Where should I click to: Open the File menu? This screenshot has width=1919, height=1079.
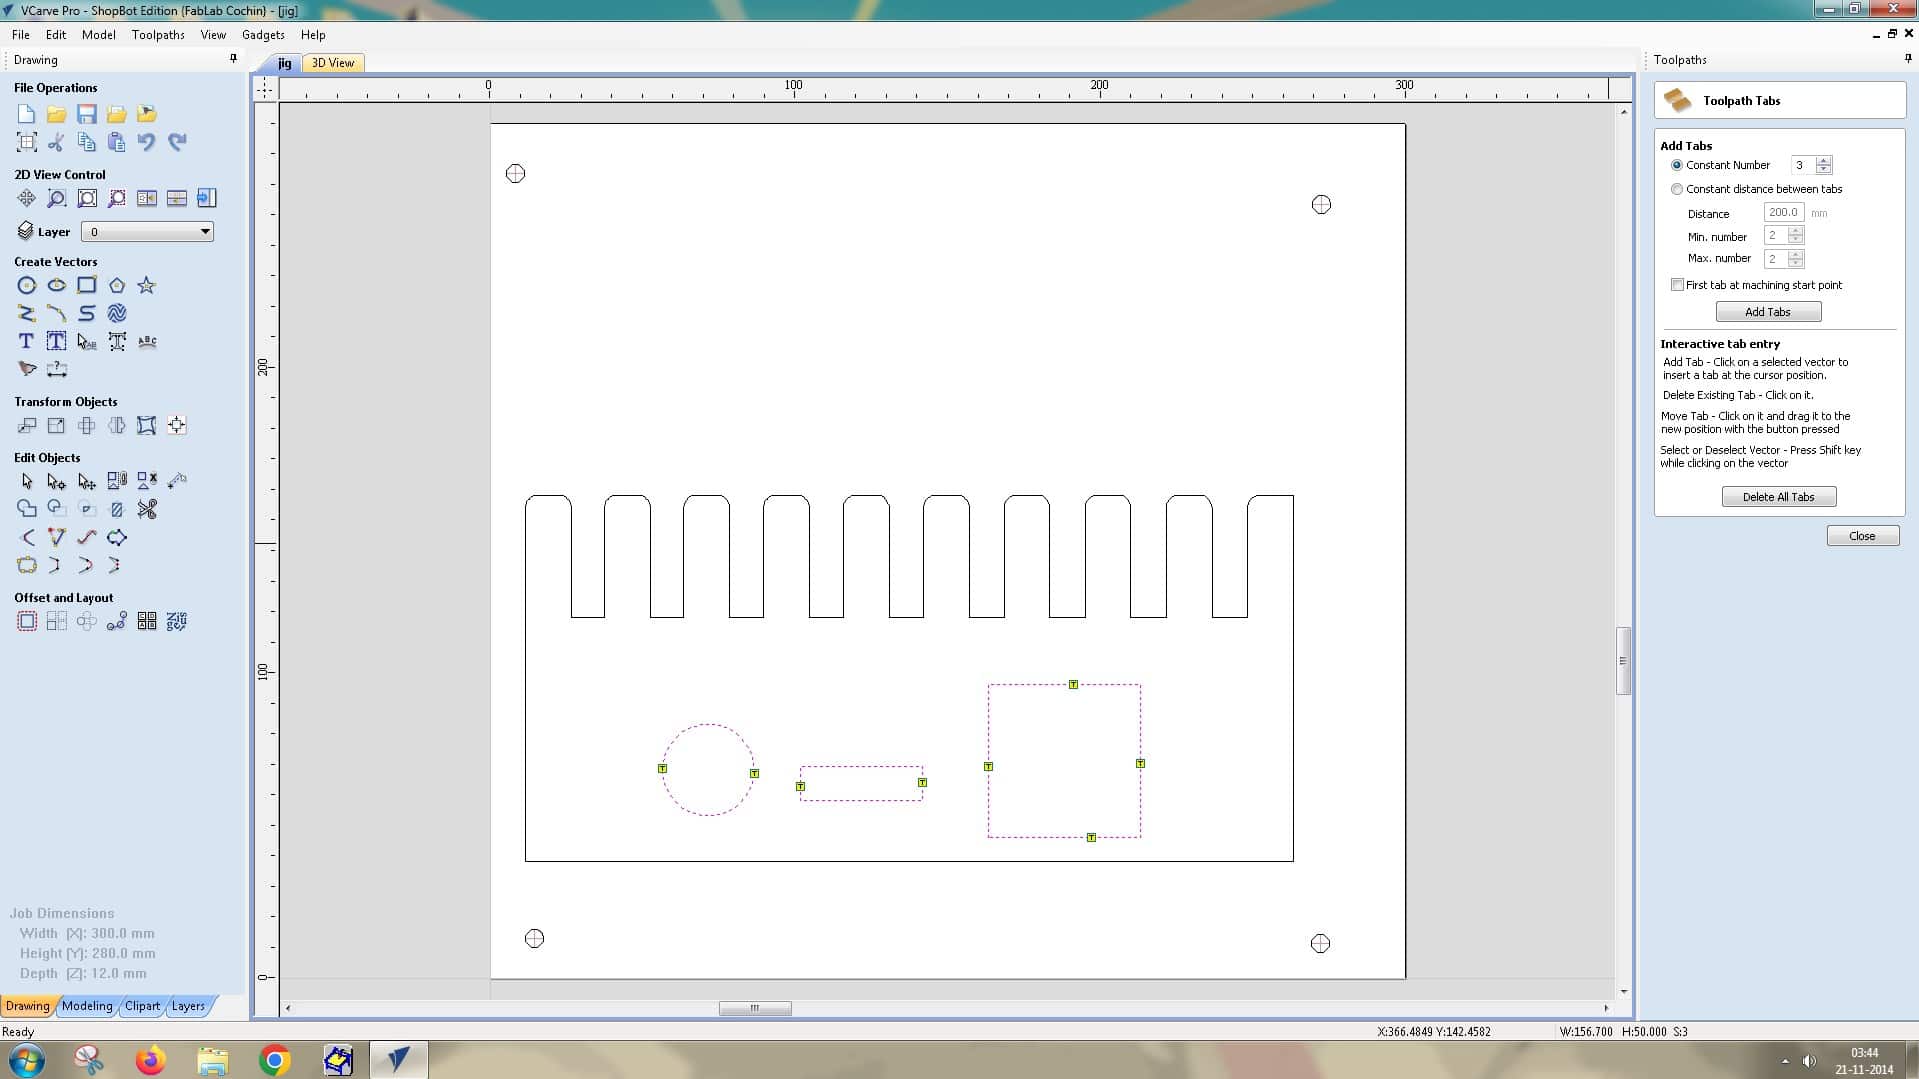[x=20, y=34]
